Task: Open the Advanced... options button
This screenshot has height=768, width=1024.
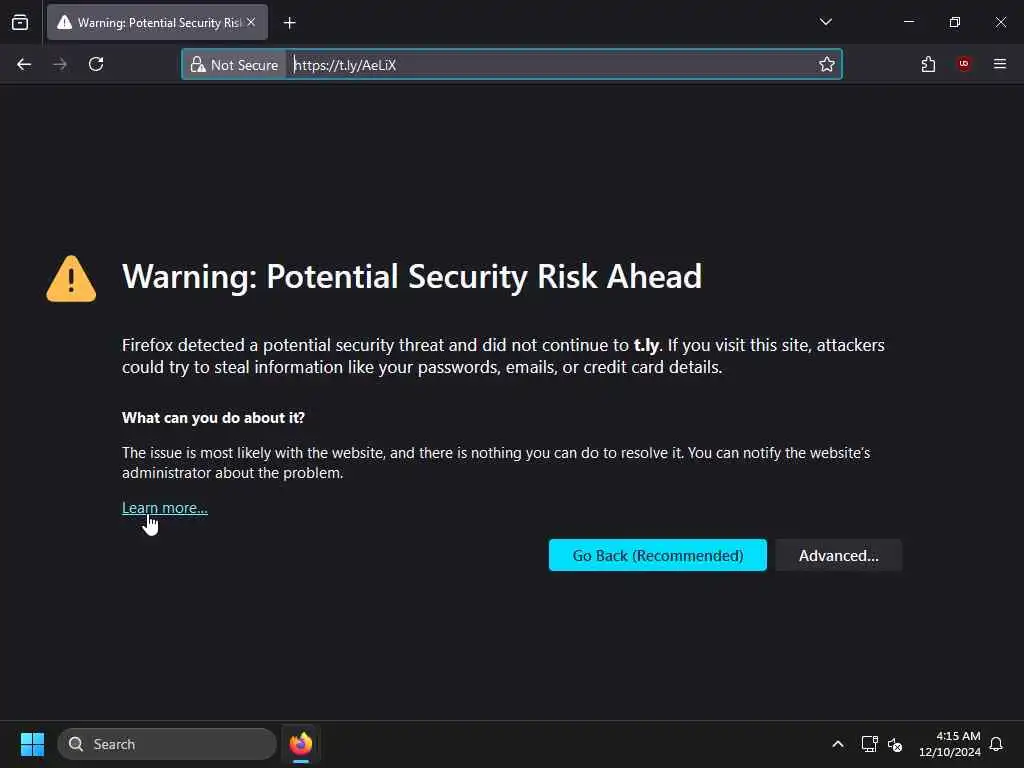Action: pos(839,555)
